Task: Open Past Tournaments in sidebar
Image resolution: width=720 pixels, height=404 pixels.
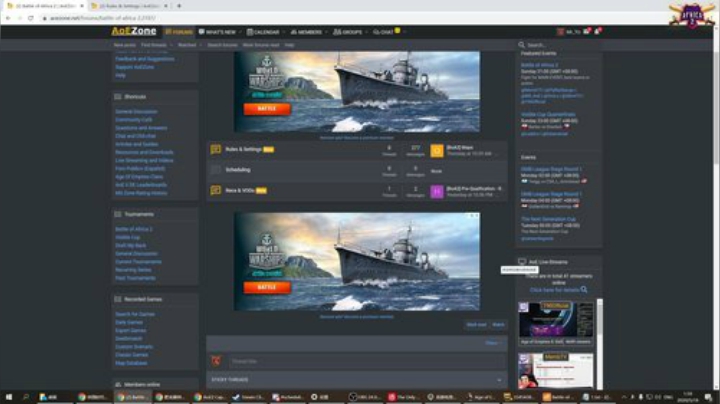Action: [135, 278]
